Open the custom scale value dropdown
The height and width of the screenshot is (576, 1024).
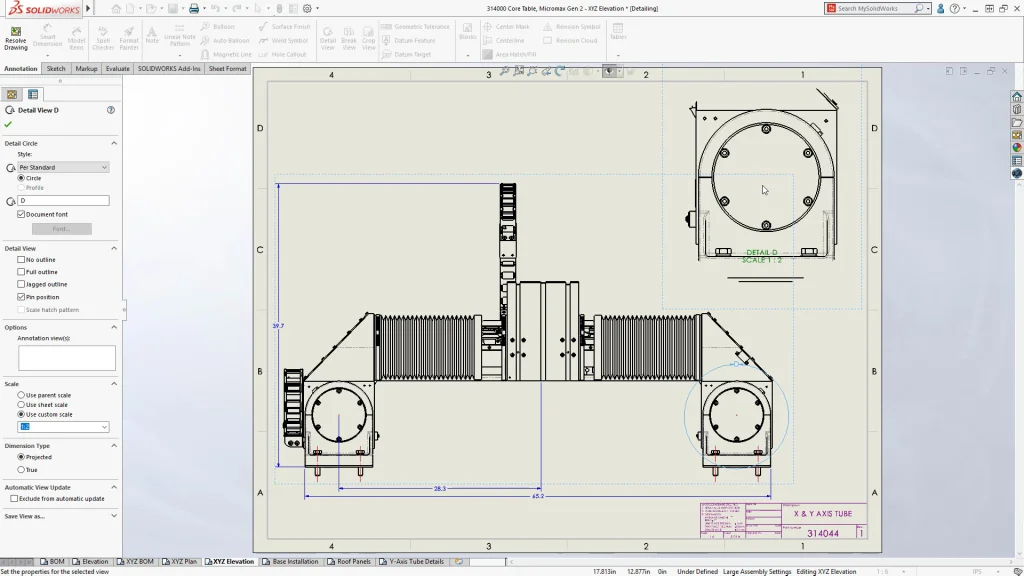pos(104,427)
